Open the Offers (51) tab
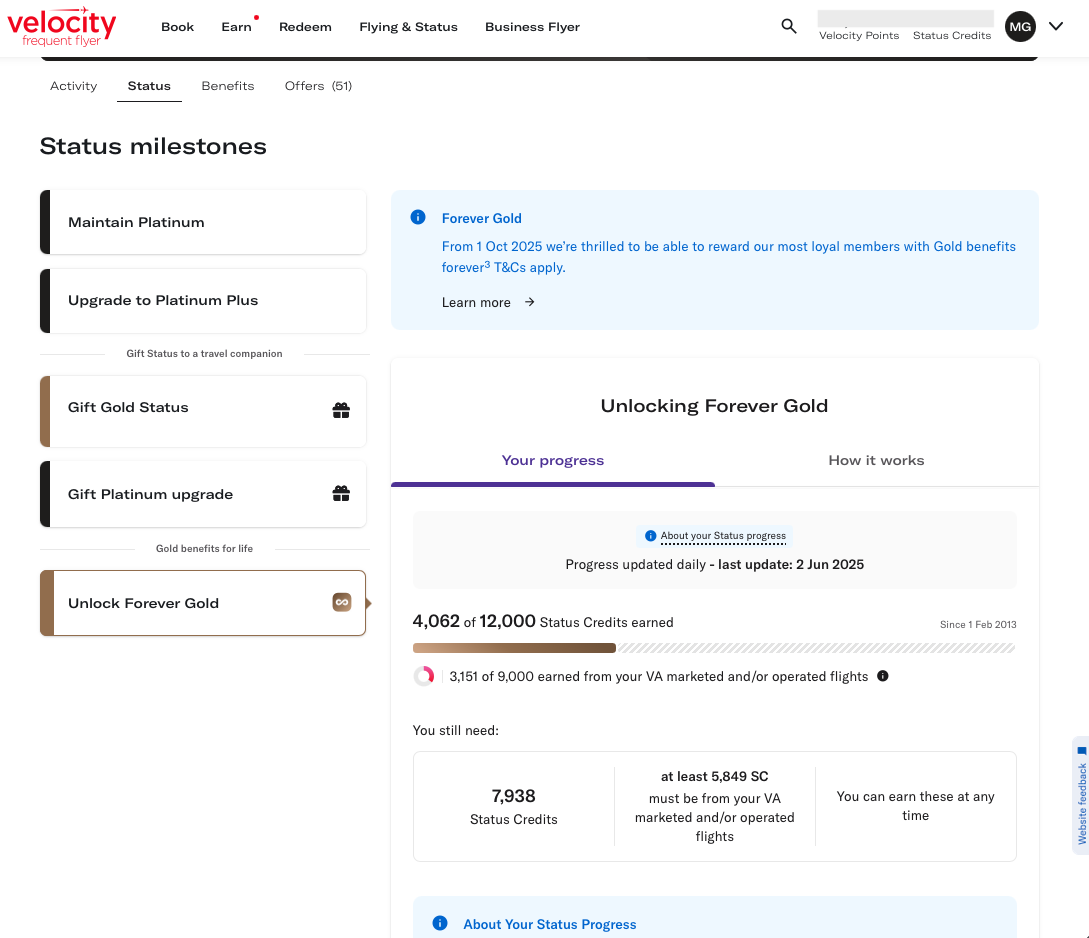1089x938 pixels. 318,86
